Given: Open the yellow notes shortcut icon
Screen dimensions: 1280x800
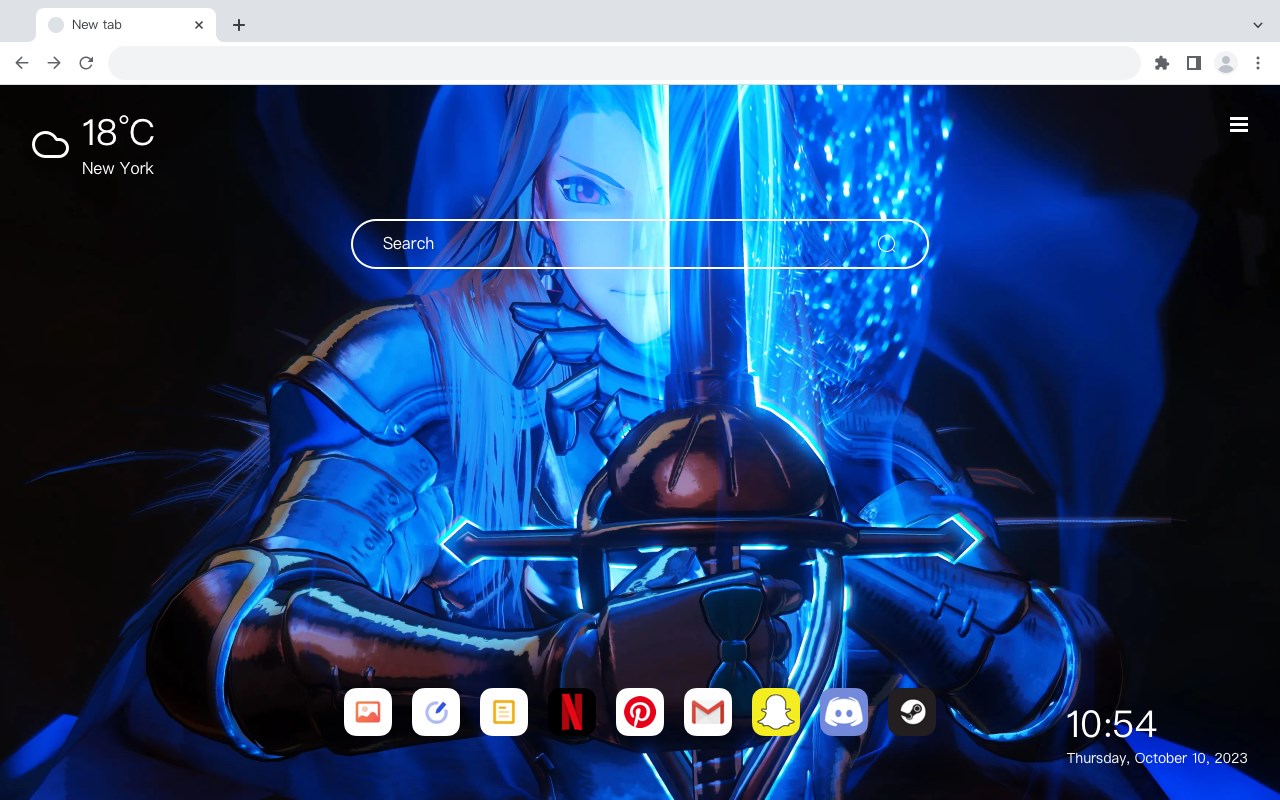Looking at the screenshot, I should coord(504,712).
